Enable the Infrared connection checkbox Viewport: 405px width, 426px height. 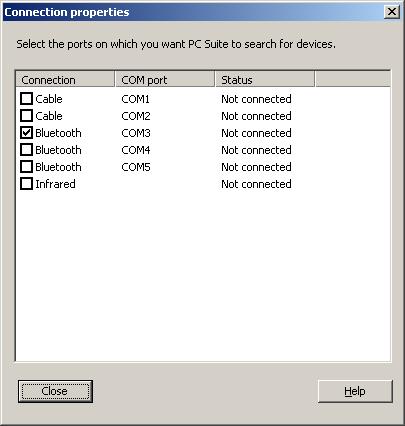(x=26, y=184)
